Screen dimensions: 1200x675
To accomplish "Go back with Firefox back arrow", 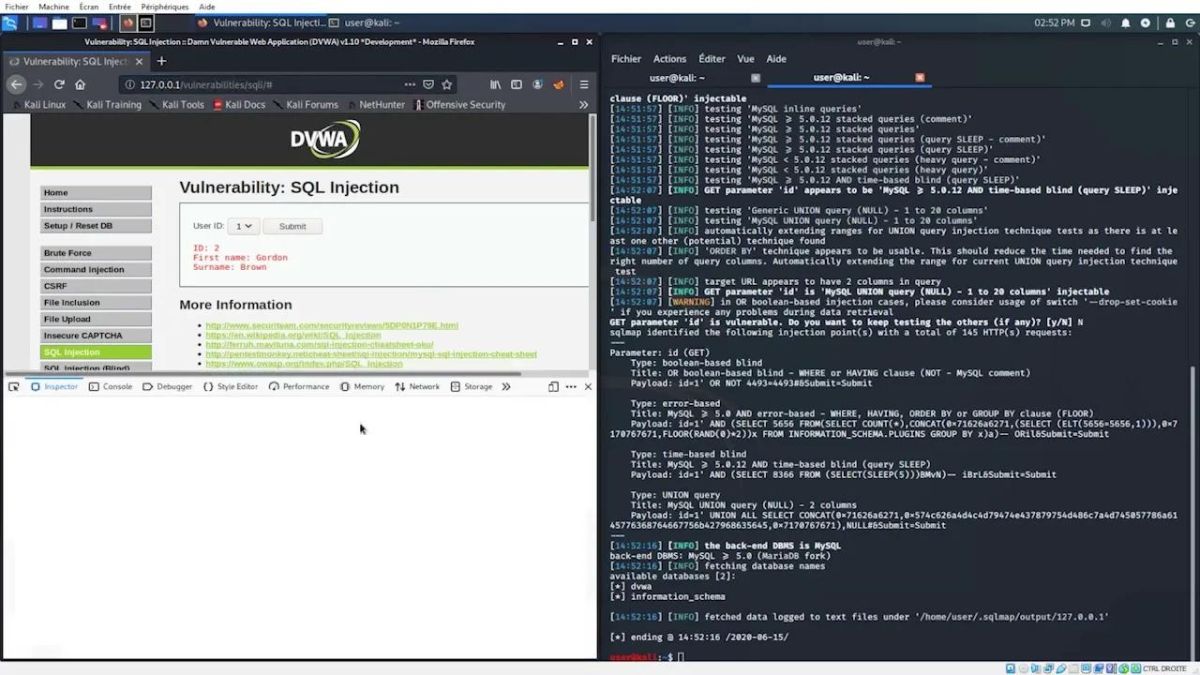I will (16, 85).
